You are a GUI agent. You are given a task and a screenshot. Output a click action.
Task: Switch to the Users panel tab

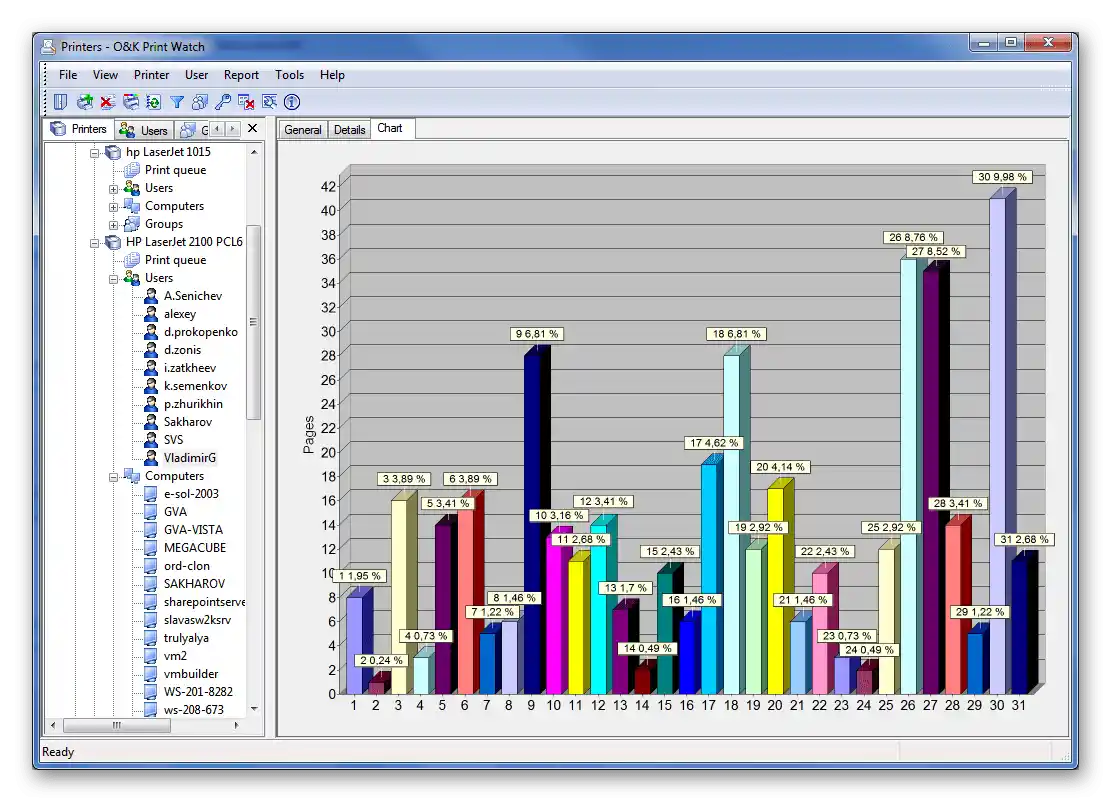click(144, 130)
